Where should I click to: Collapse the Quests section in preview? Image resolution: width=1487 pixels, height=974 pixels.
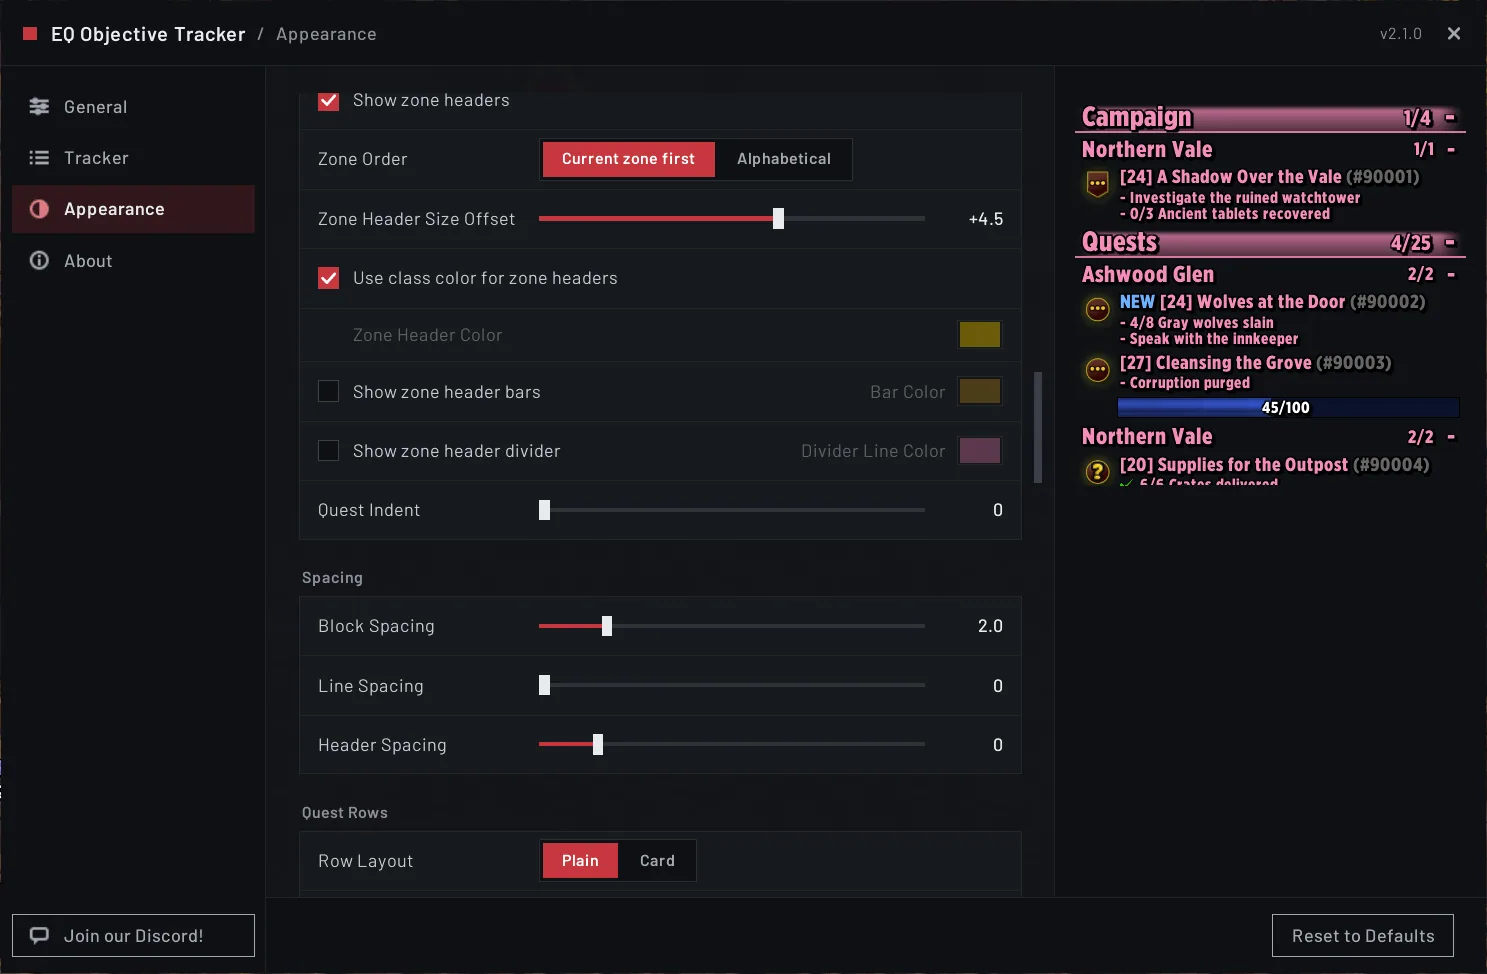coord(1450,242)
